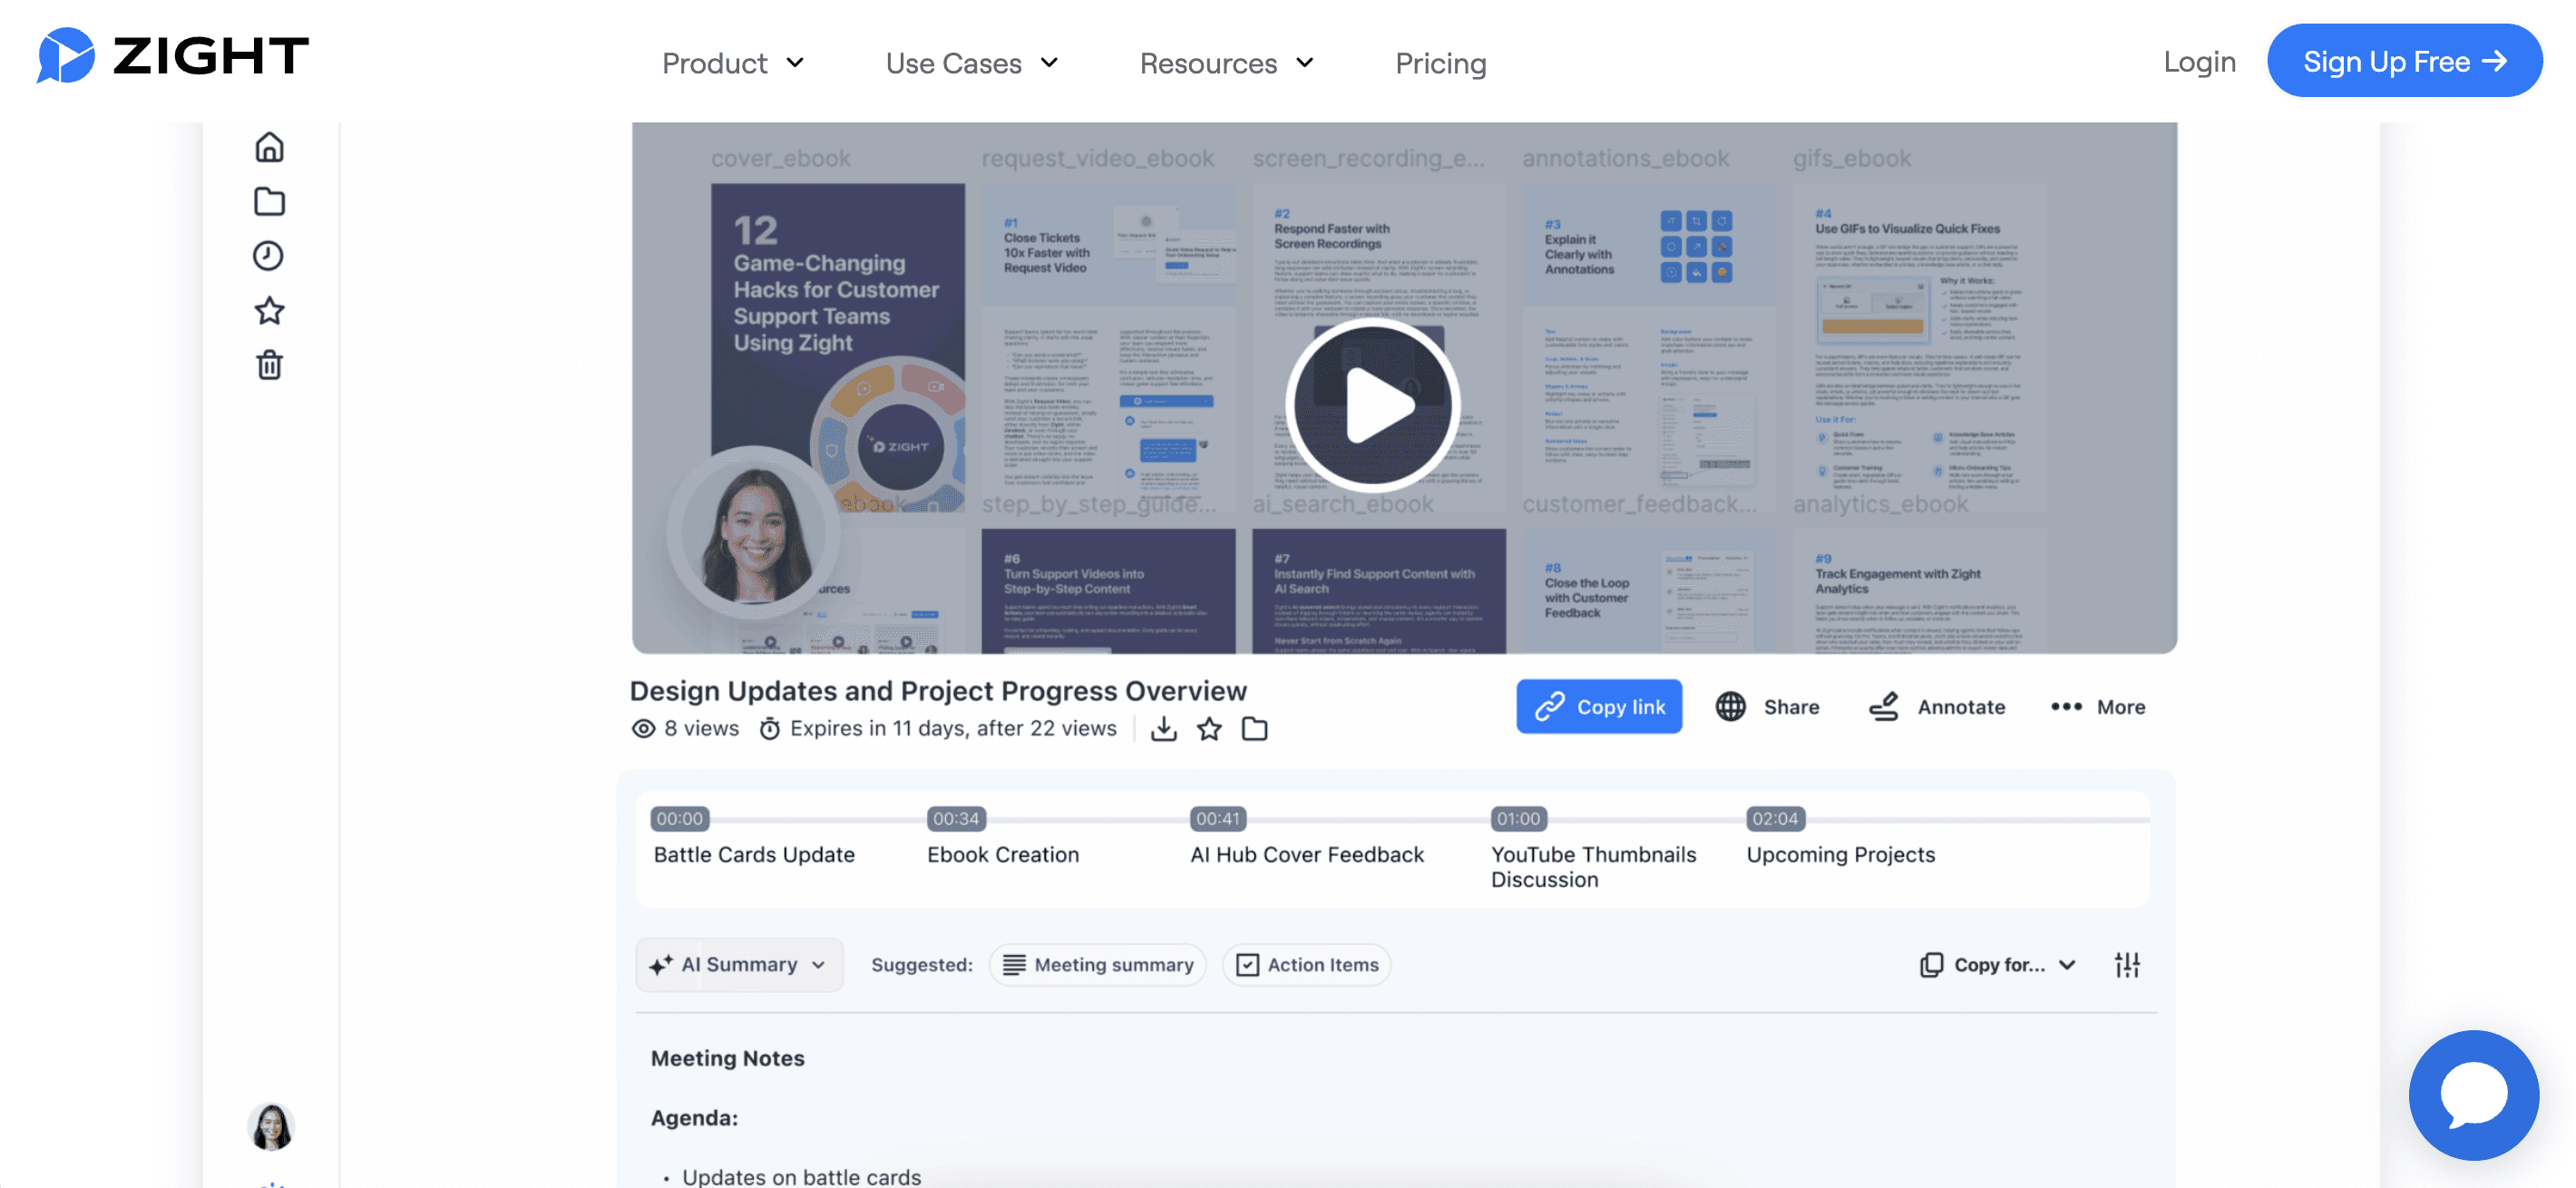This screenshot has height=1188, width=2576.
Task: Click the download icon below the title
Action: click(x=1163, y=729)
